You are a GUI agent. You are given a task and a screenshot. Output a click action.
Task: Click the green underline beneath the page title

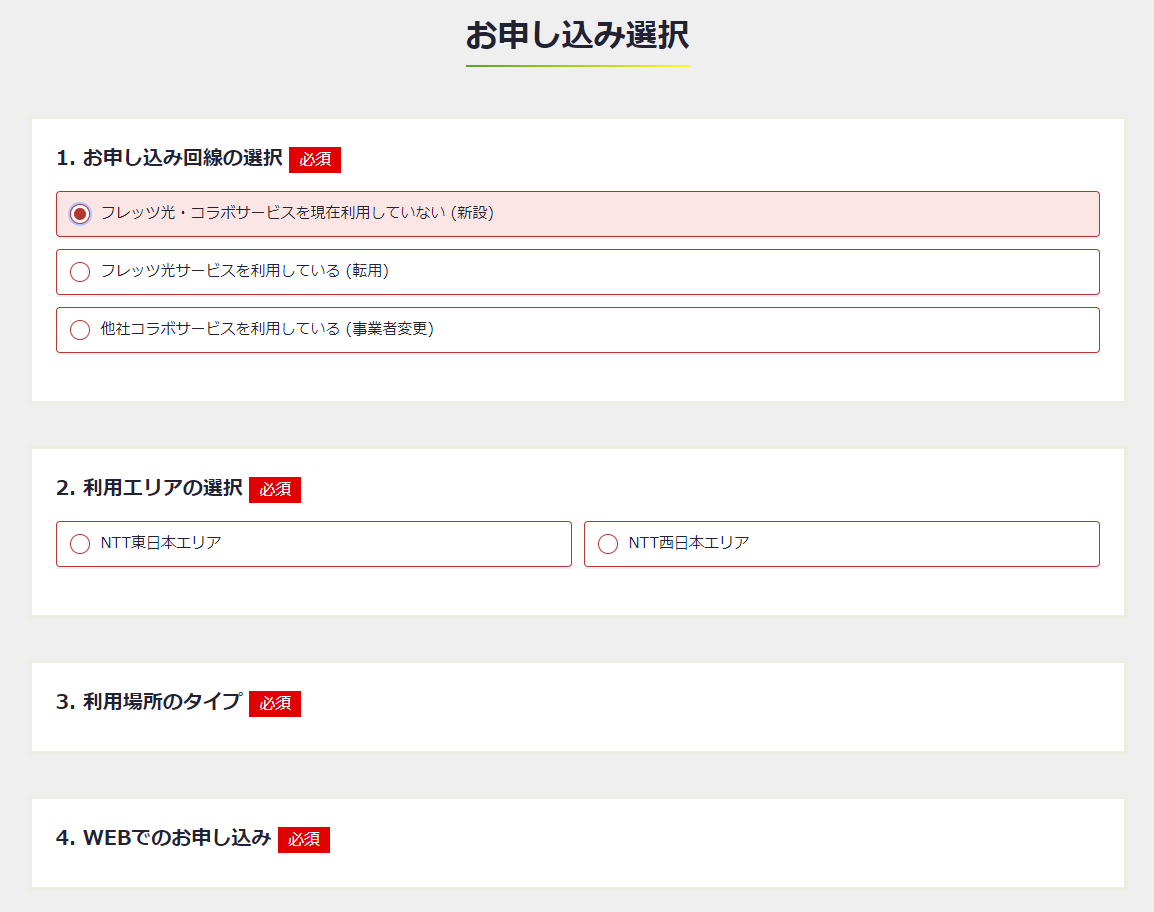tap(577, 66)
